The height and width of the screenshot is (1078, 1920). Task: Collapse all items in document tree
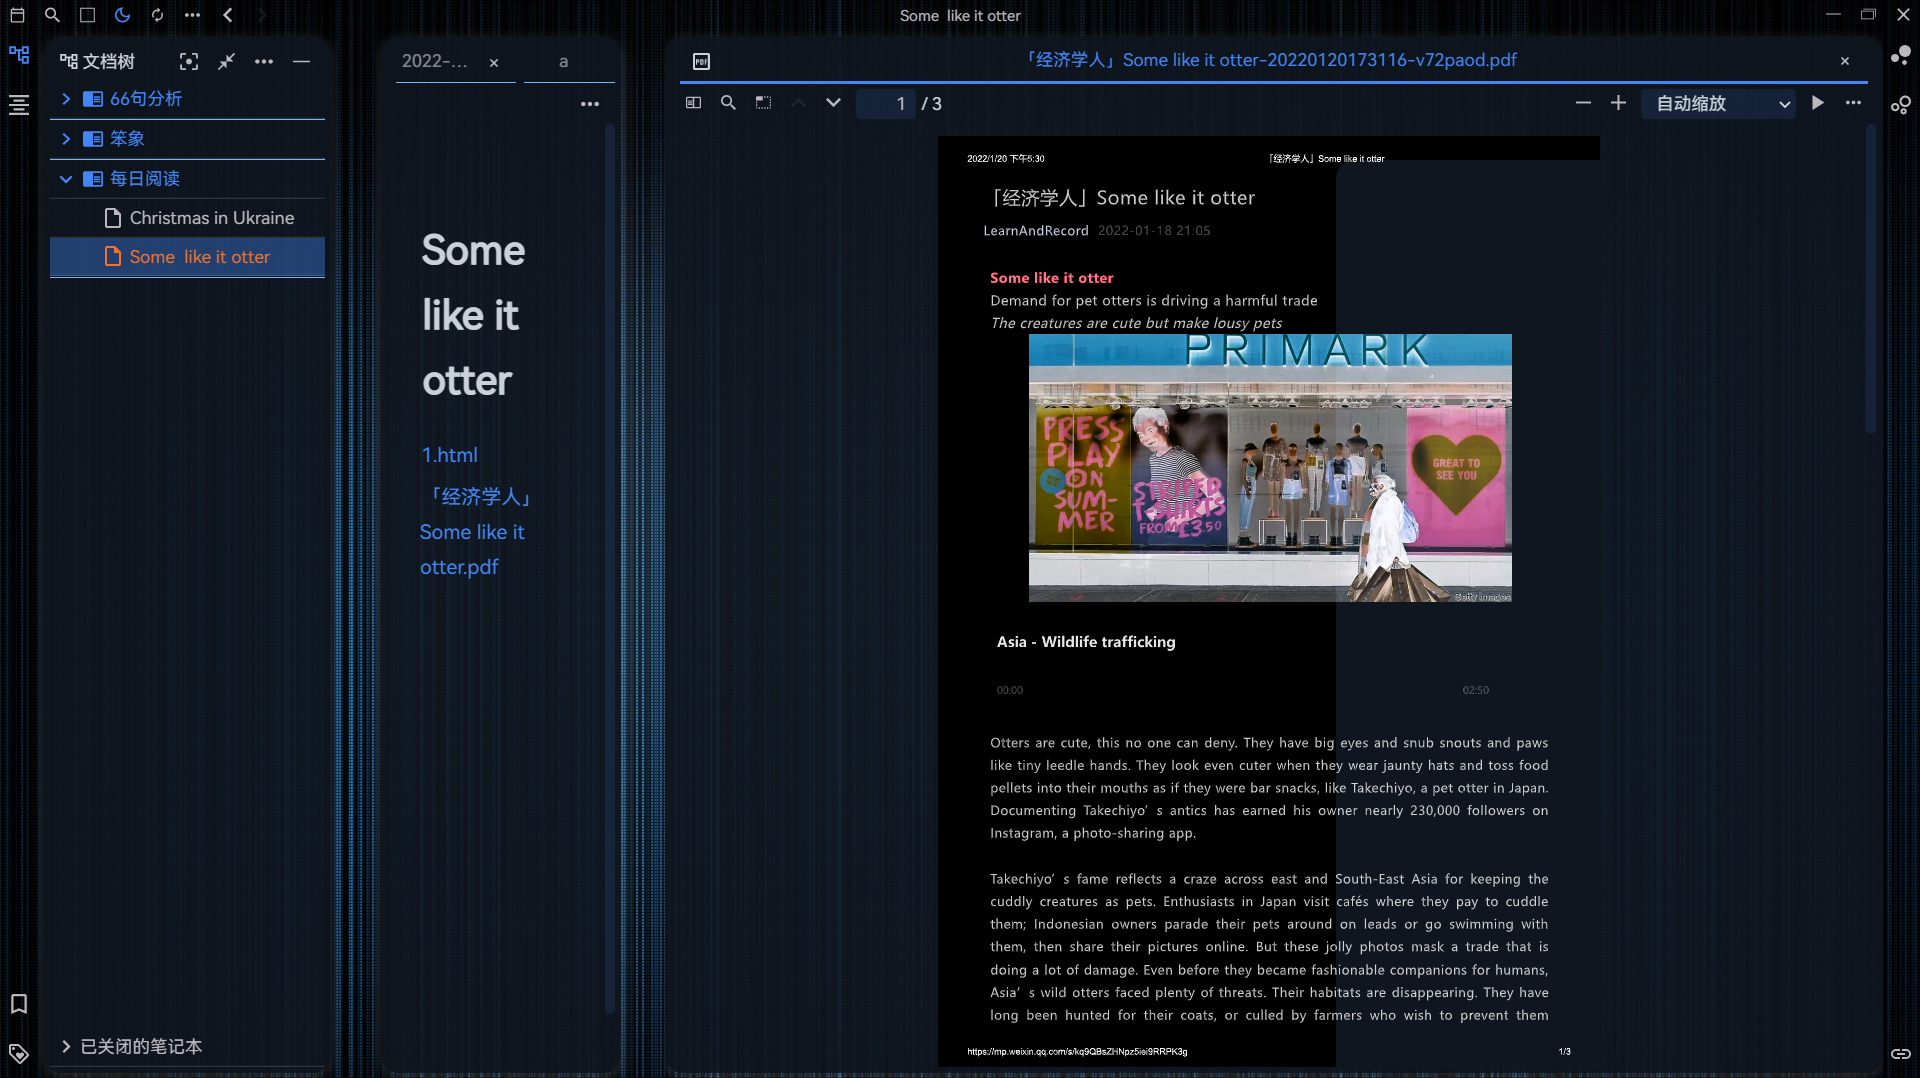pyautogui.click(x=226, y=62)
